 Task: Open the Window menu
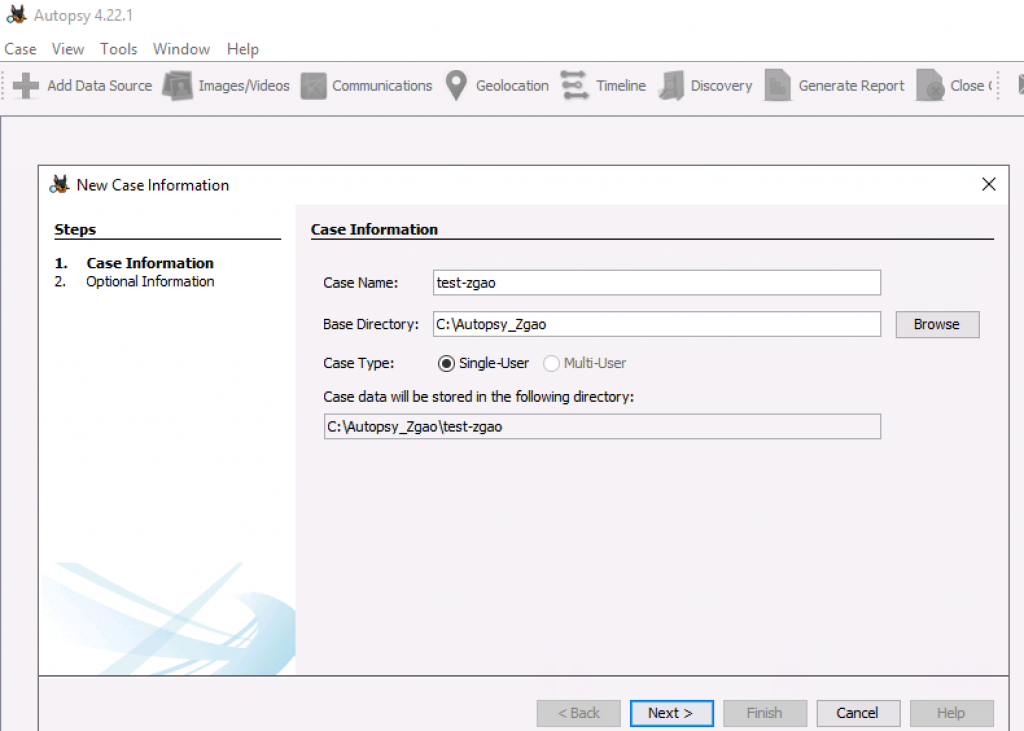coord(181,49)
